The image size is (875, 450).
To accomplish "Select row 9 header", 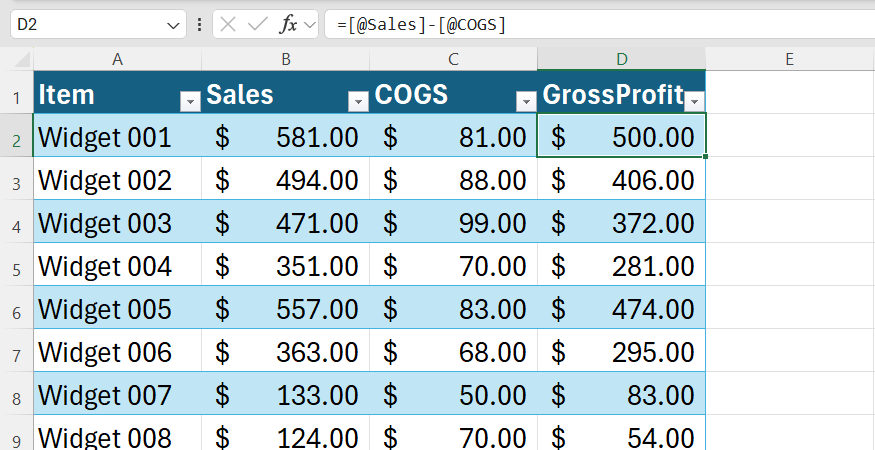I will pyautogui.click(x=16, y=433).
